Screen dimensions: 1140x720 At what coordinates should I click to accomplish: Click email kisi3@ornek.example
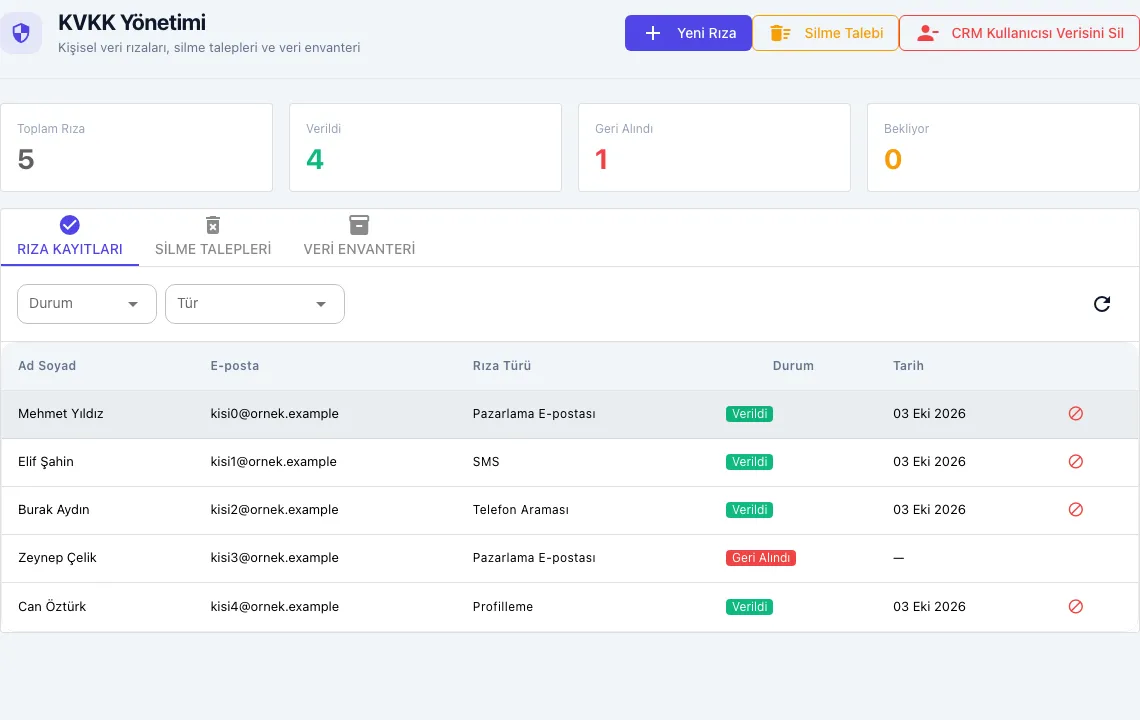coord(275,558)
